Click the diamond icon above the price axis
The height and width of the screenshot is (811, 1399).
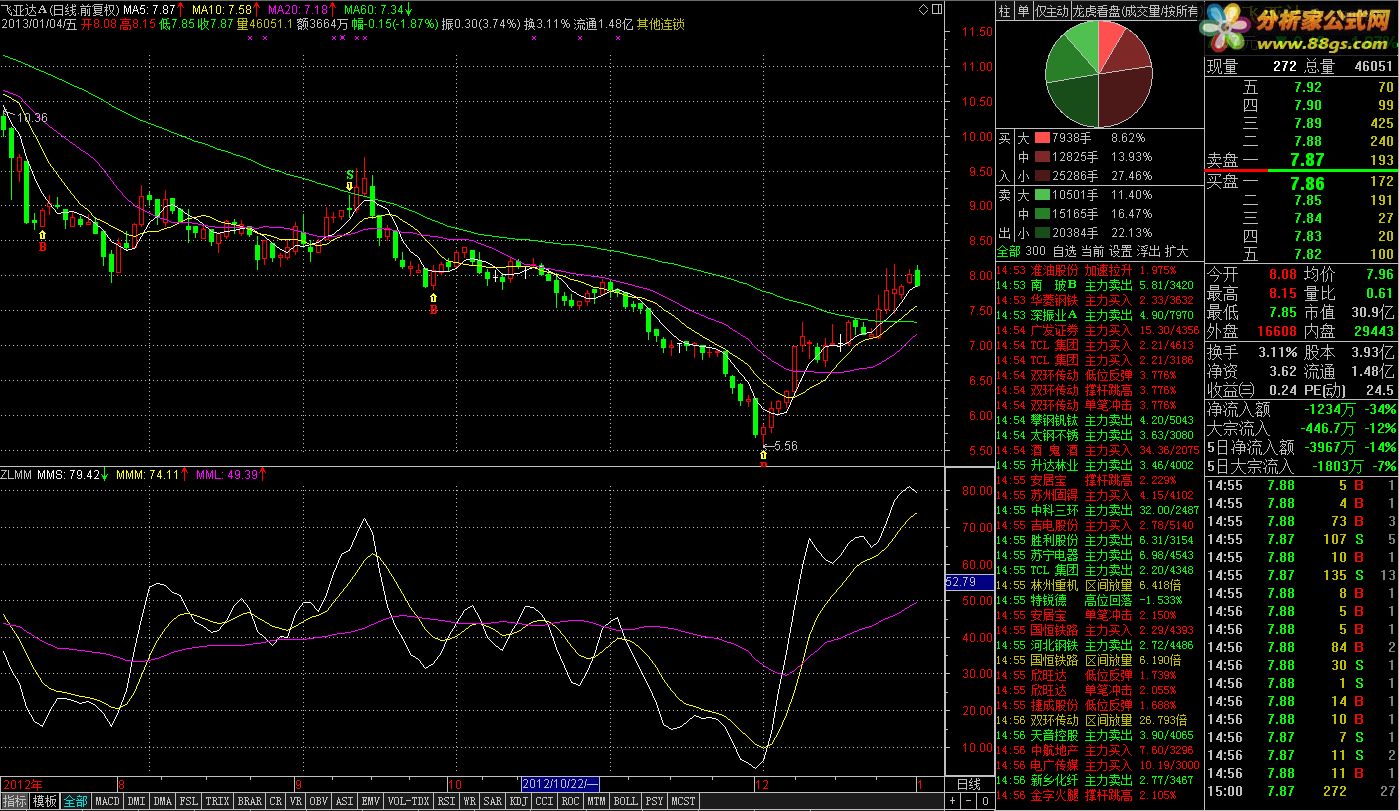921,8
